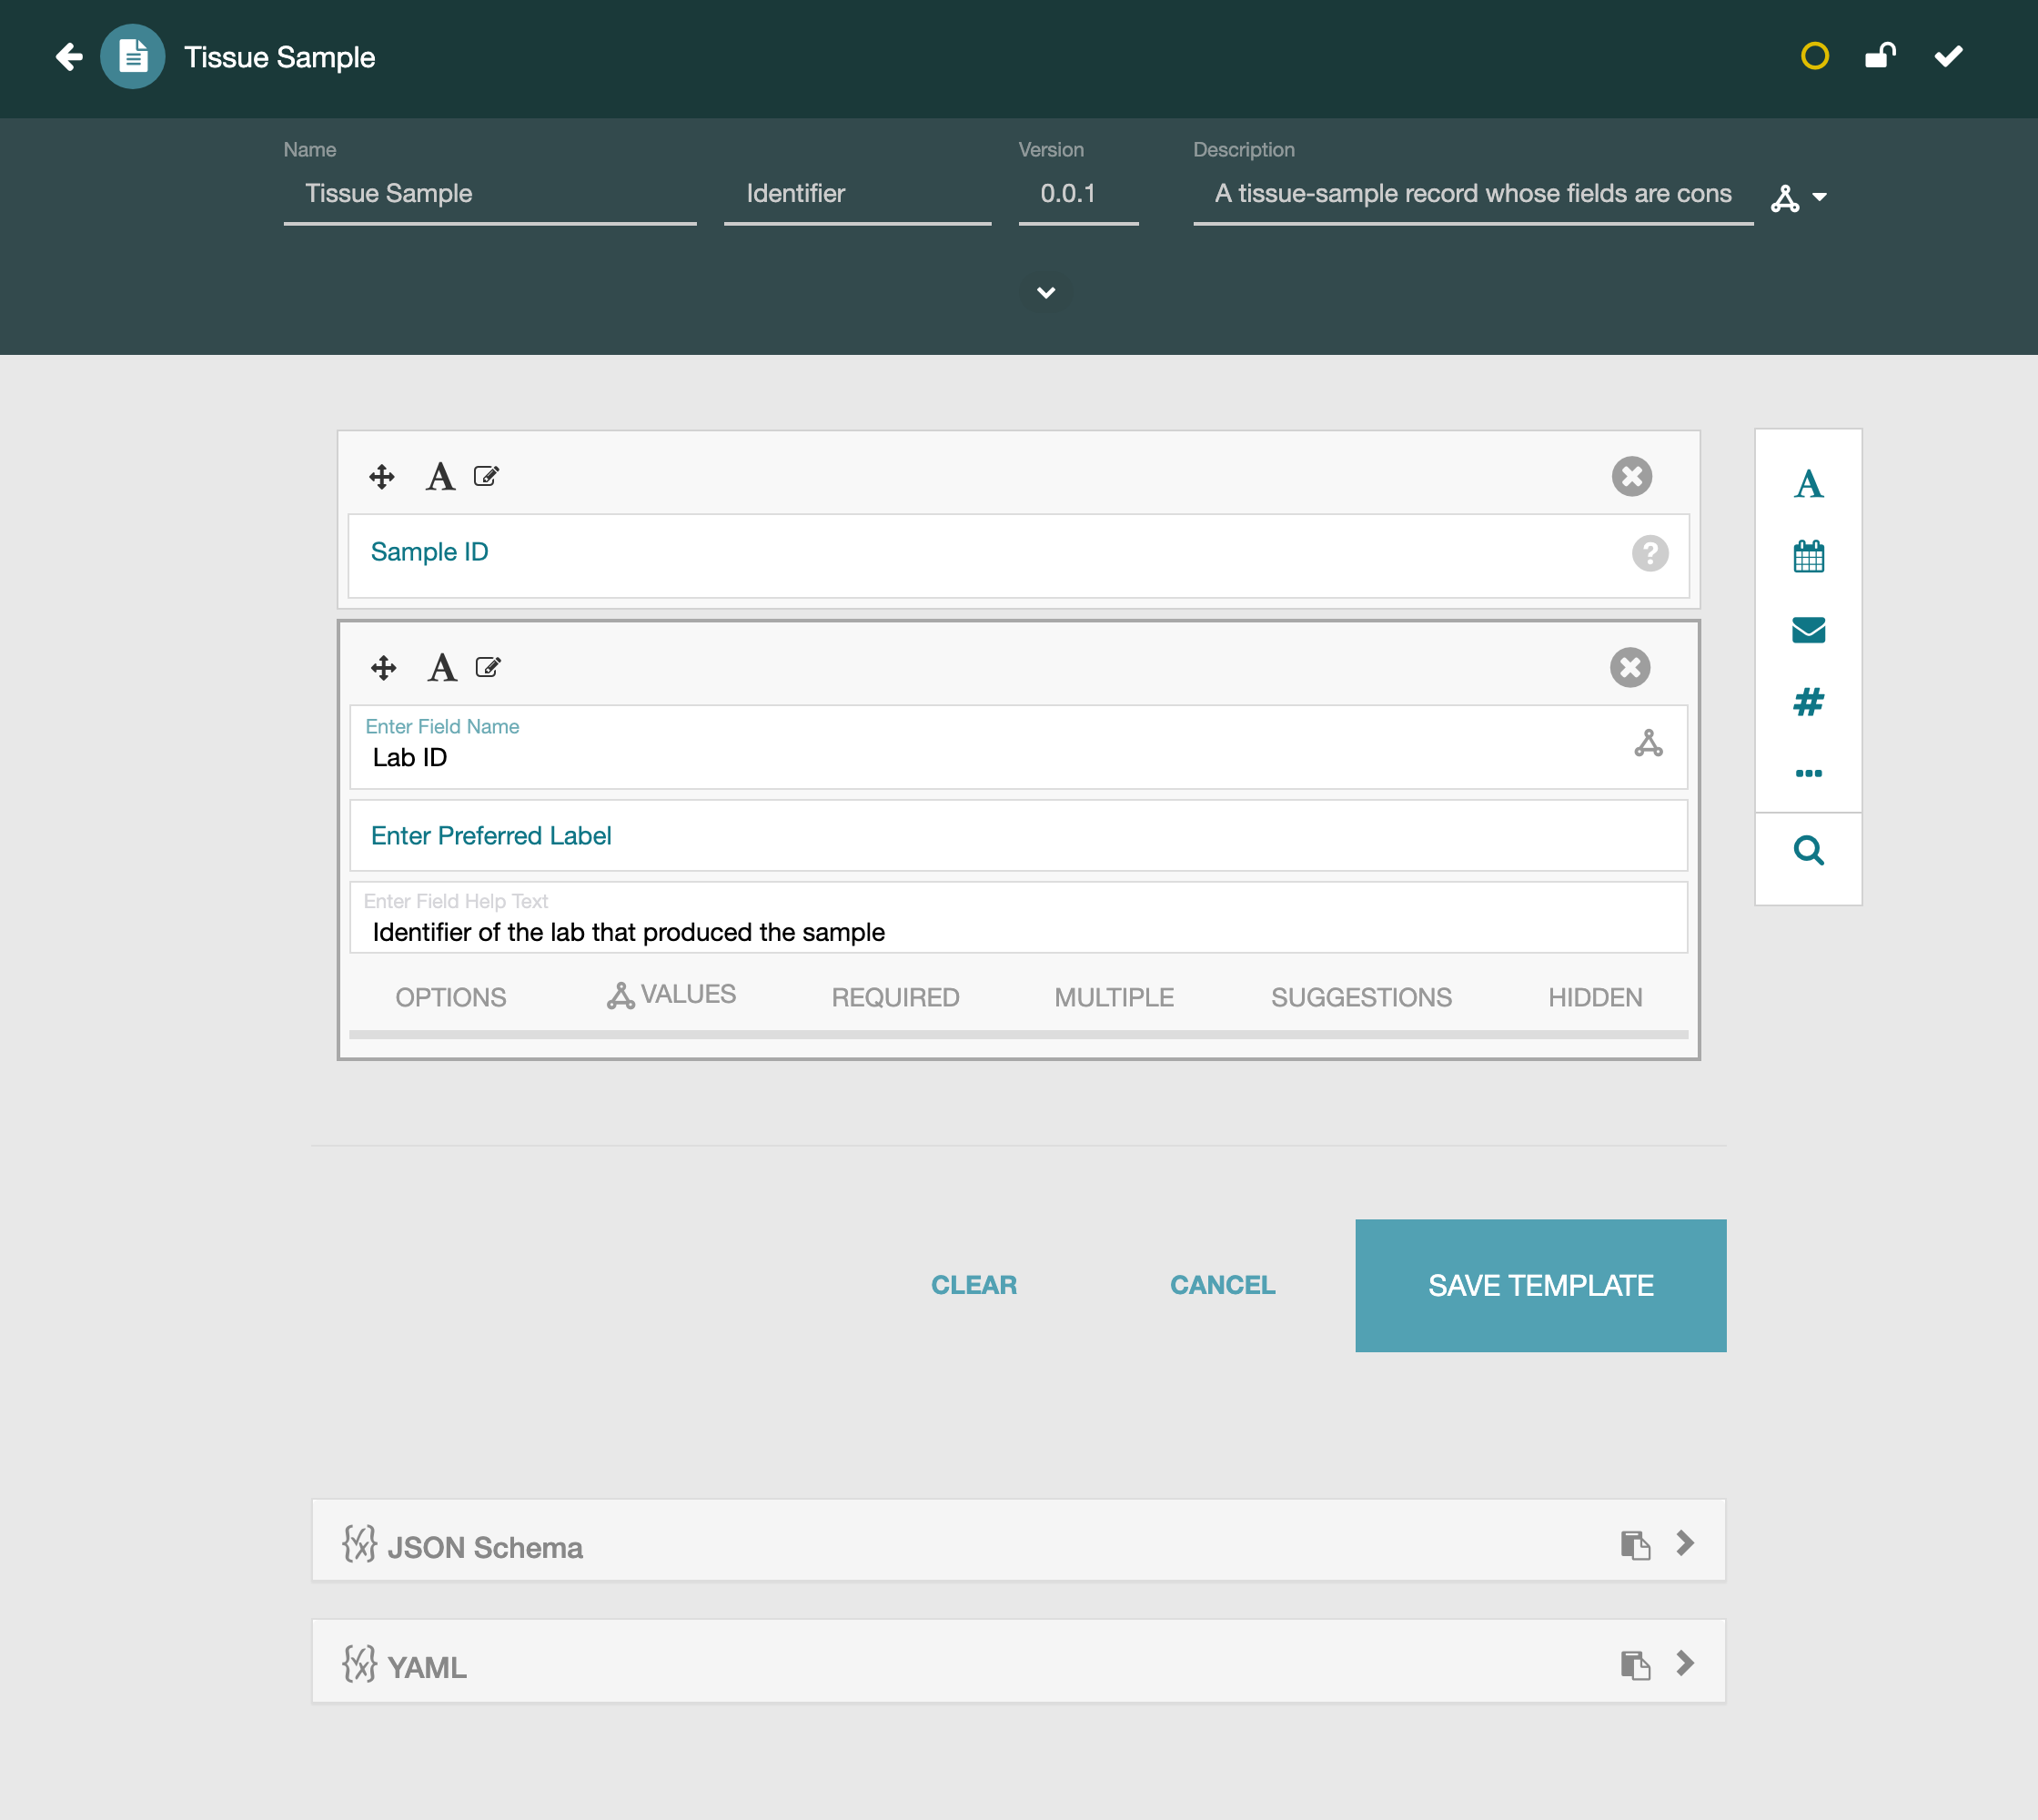The height and width of the screenshot is (1820, 2038).
Task: Click the Description text field
Action: pos(1472,194)
